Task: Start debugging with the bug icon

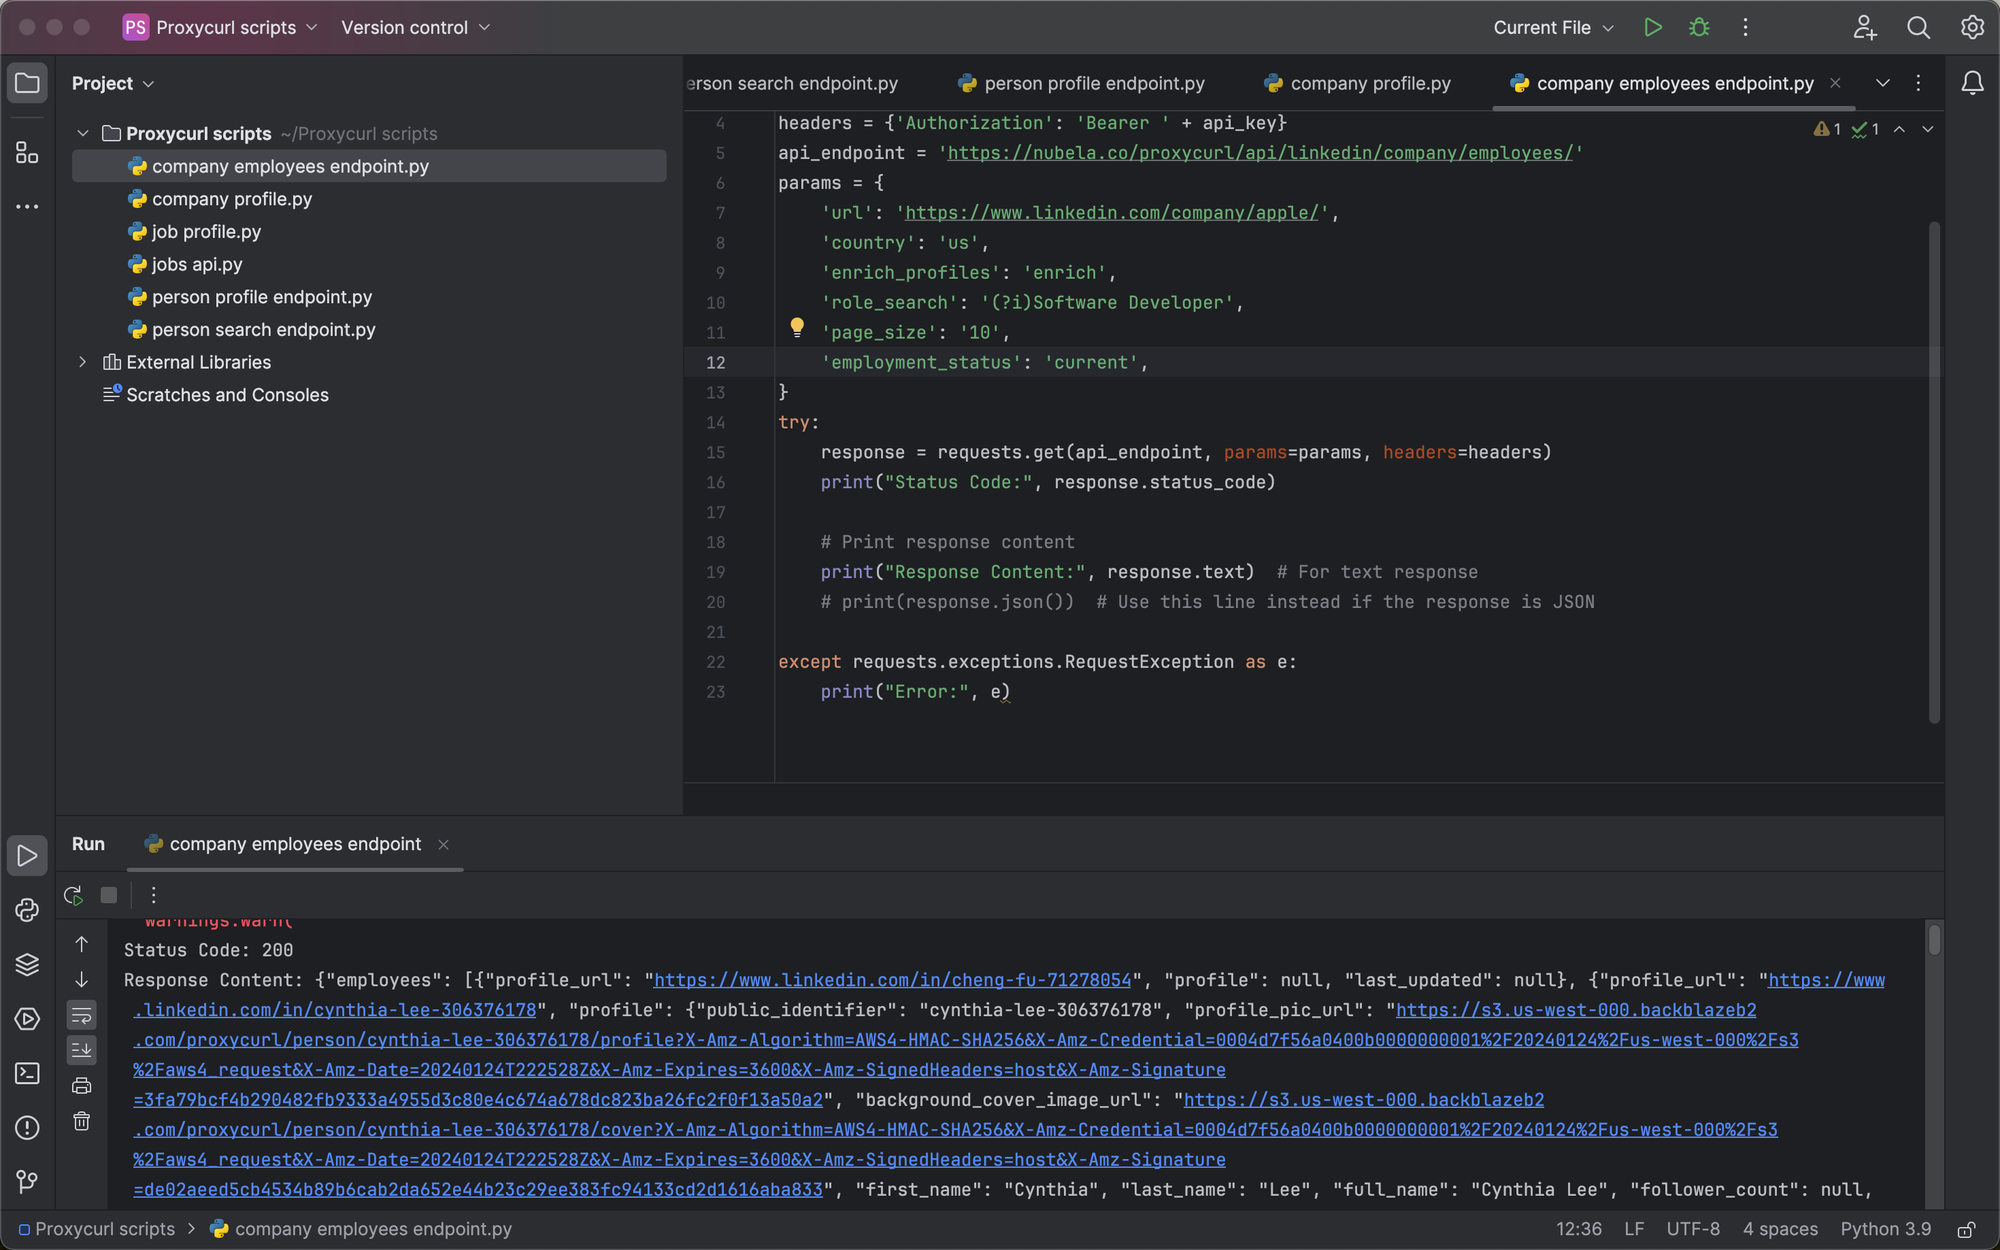Action: (1699, 28)
